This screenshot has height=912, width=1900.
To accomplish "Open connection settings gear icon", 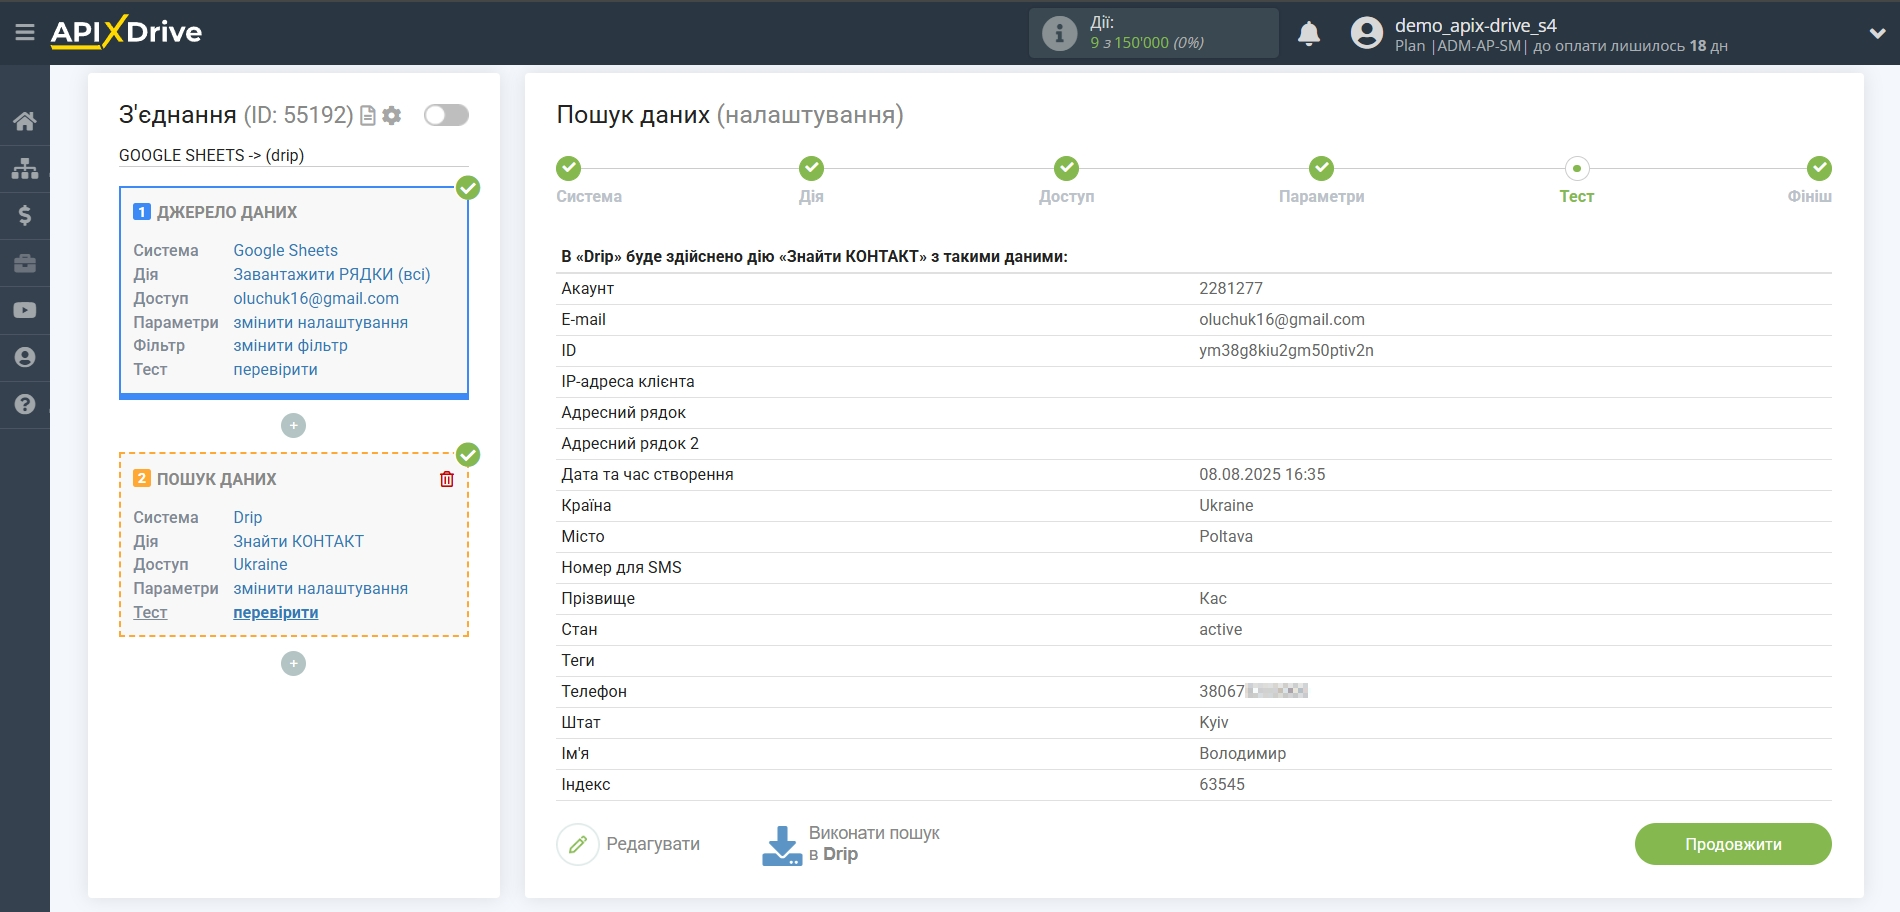I will tap(392, 116).
